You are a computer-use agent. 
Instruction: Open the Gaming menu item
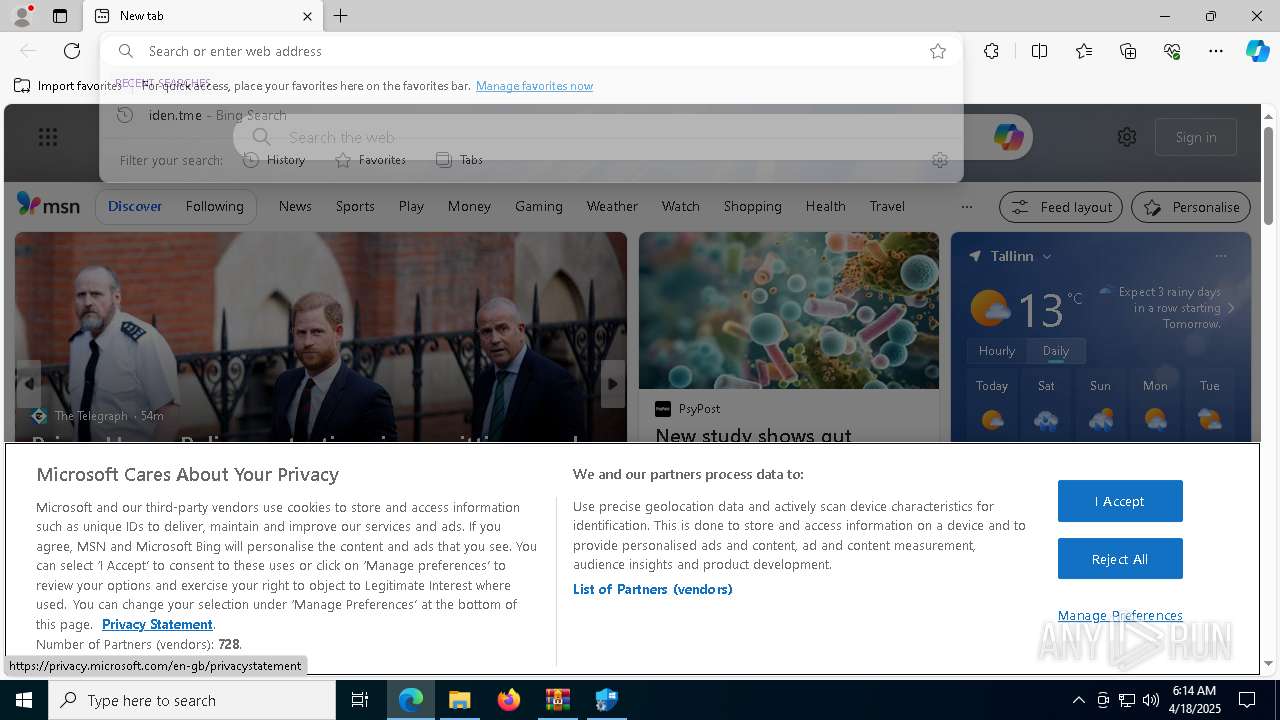click(x=539, y=206)
